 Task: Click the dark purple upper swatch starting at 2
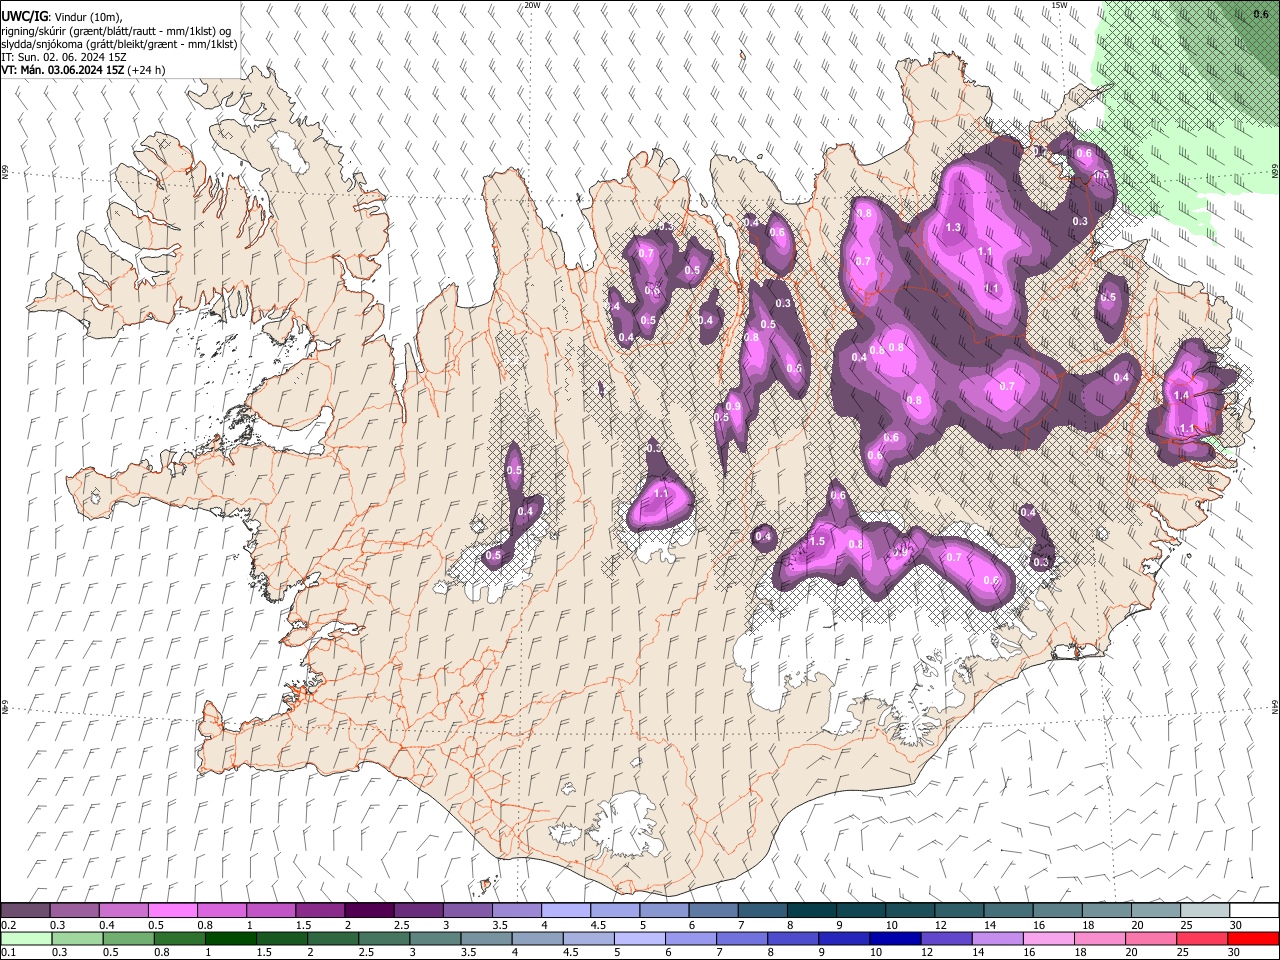pos(369,910)
